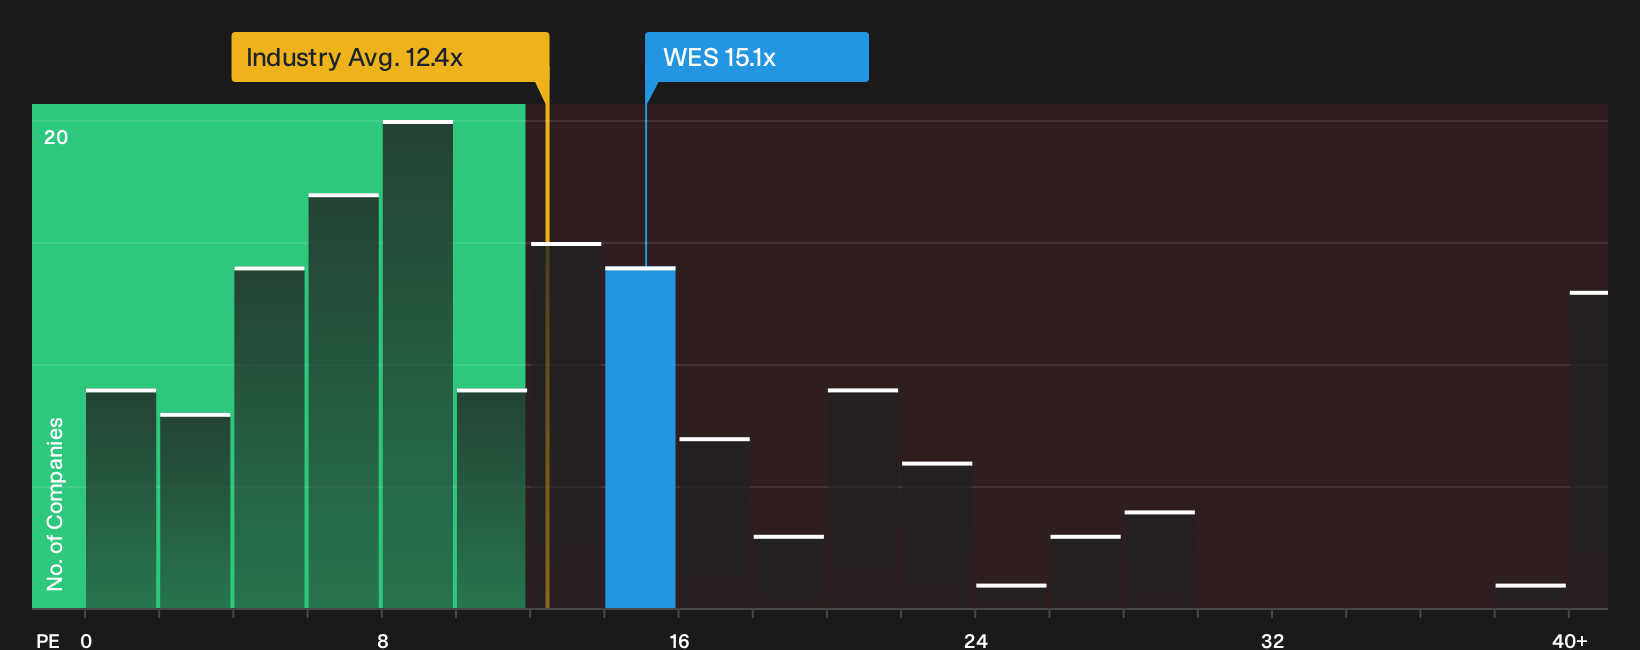This screenshot has width=1640, height=650.
Task: Select the first green bar at PE 0
Action: [x=121, y=499]
